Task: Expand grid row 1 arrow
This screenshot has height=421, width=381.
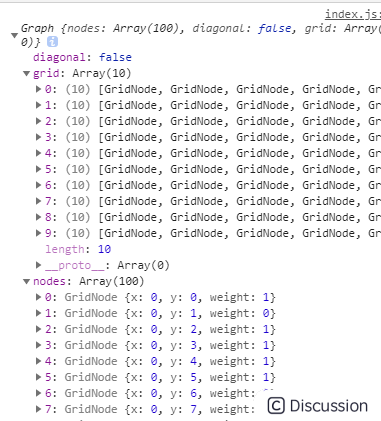Action: point(39,105)
